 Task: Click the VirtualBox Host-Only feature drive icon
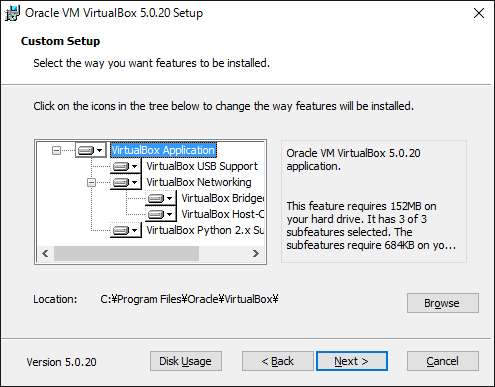156,214
